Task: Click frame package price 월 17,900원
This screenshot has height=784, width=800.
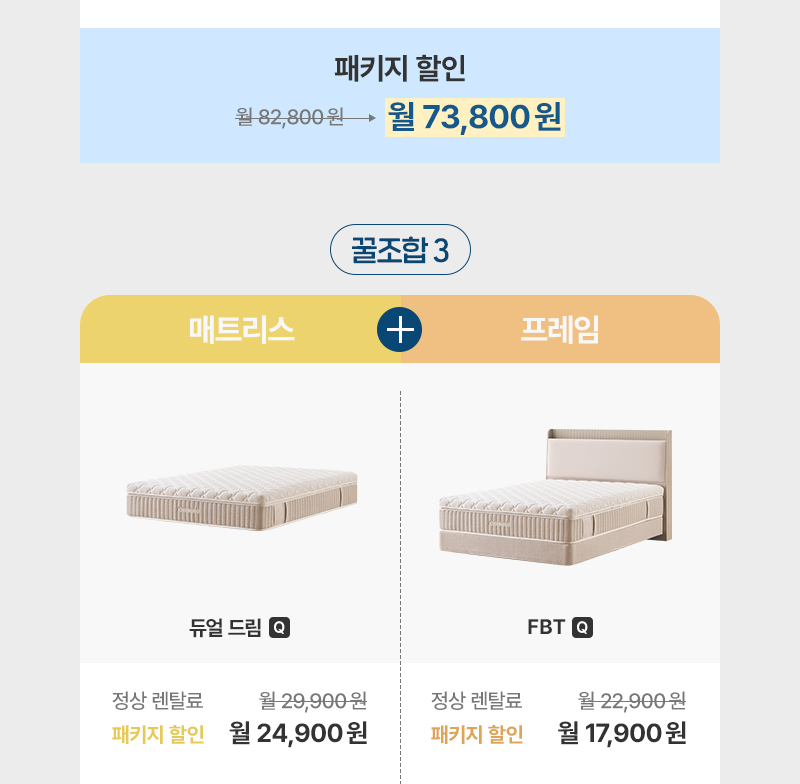Action: click(x=621, y=733)
